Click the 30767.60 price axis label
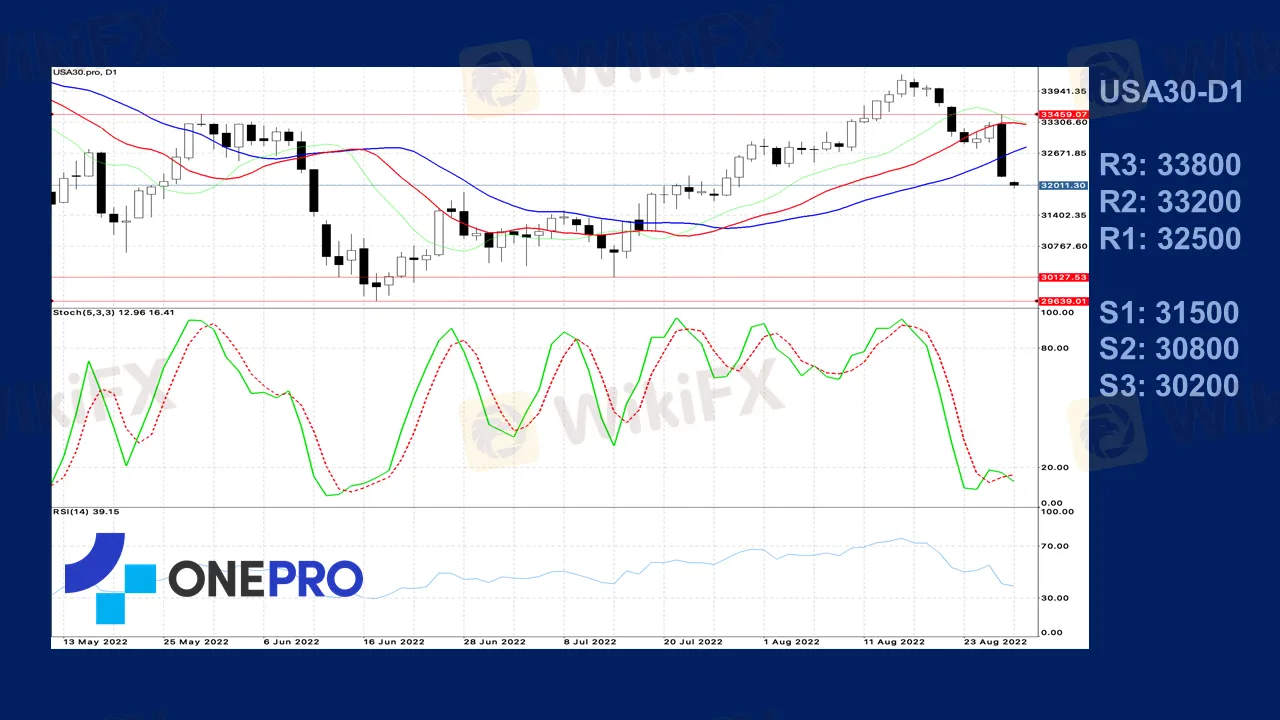Viewport: 1280px width, 720px height. point(1062,246)
